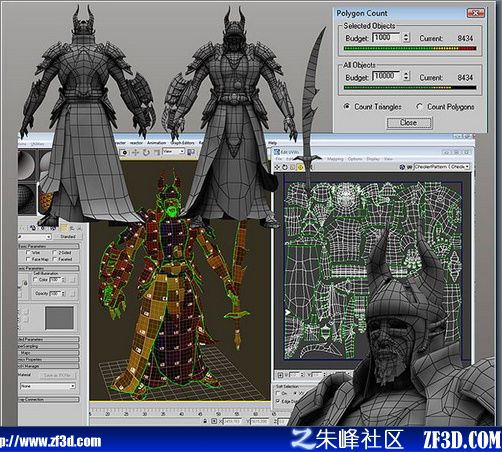Select the Count Polygons radio button
Viewport: 502px width, 452px height.
(x=419, y=107)
